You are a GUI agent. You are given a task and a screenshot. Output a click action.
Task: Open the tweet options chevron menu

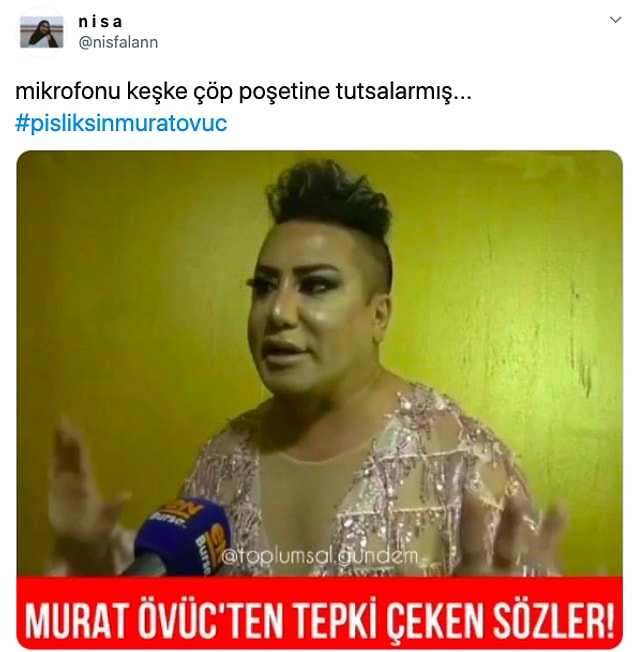(x=615, y=20)
